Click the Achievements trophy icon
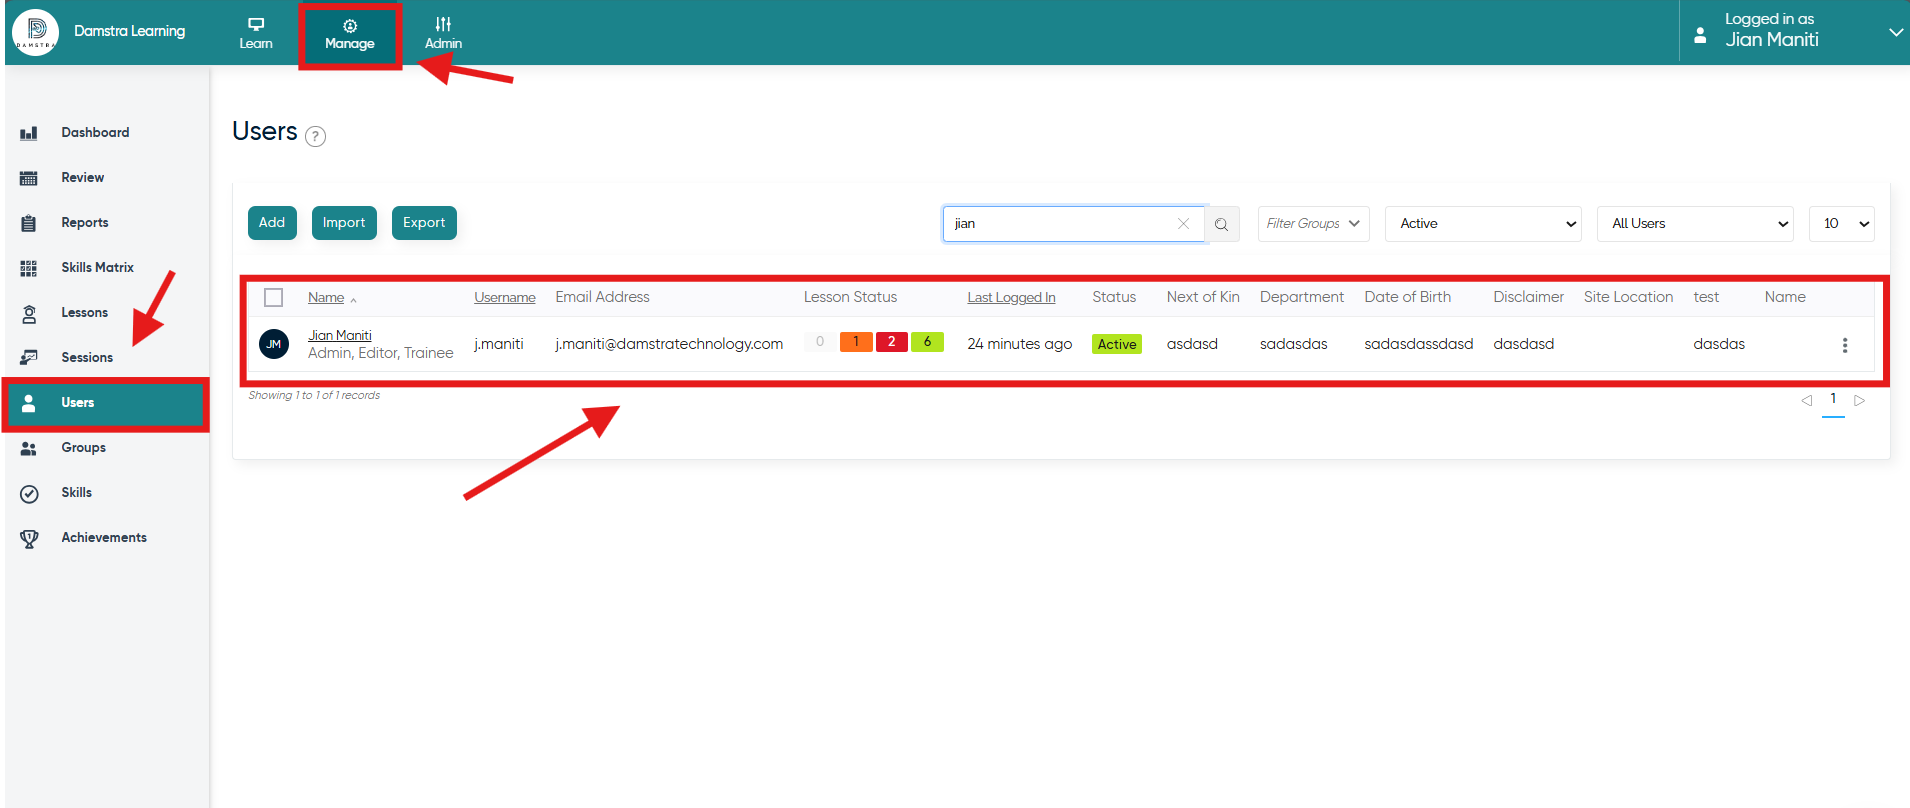The width and height of the screenshot is (1910, 808). (x=29, y=538)
